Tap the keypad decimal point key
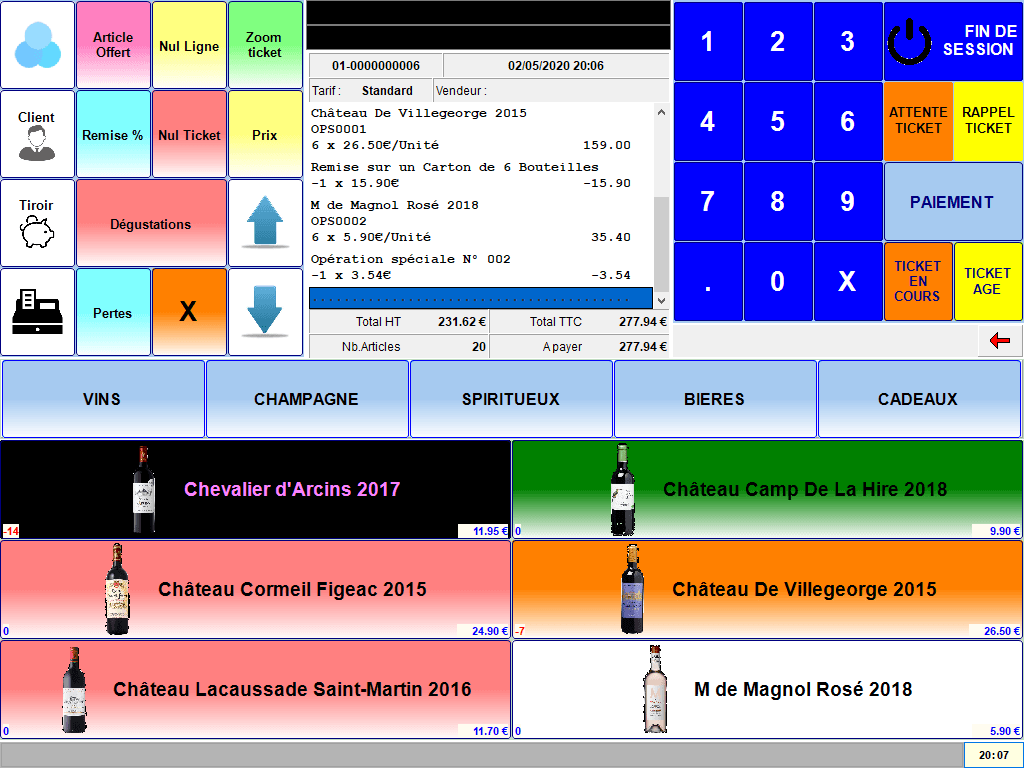Image resolution: width=1024 pixels, height=768 pixels. pyautogui.click(x=708, y=281)
